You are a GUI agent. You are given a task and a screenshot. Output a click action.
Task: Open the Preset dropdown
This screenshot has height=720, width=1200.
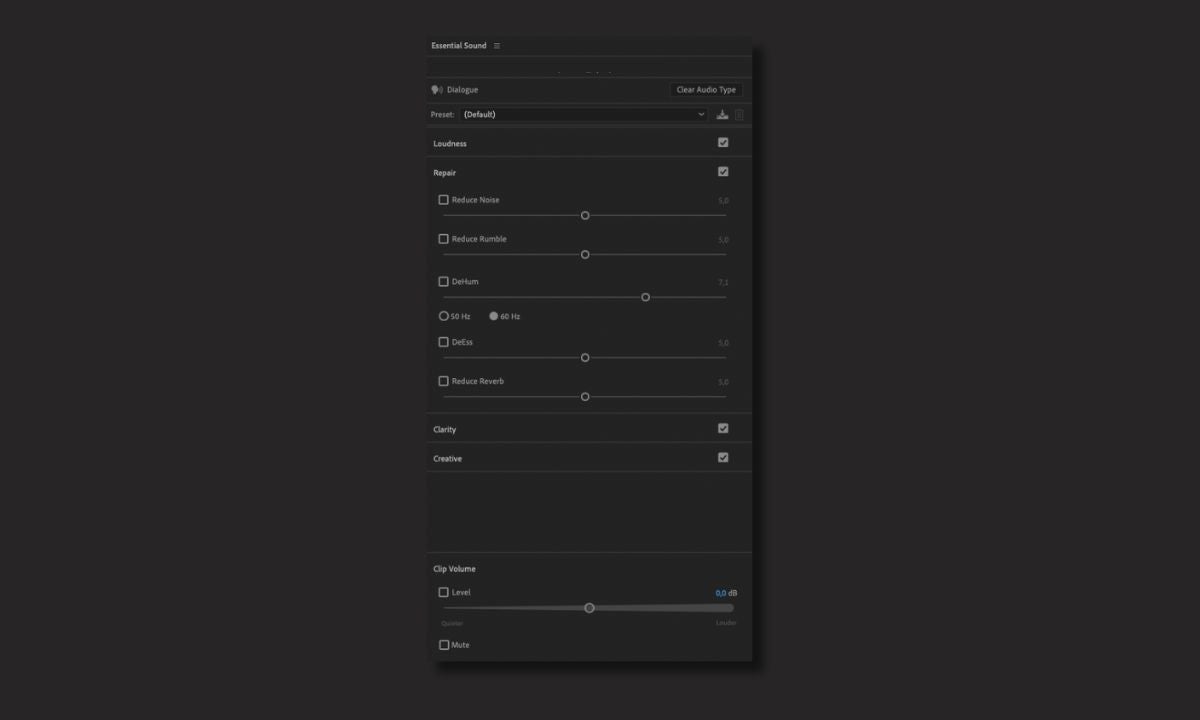[x=585, y=115]
